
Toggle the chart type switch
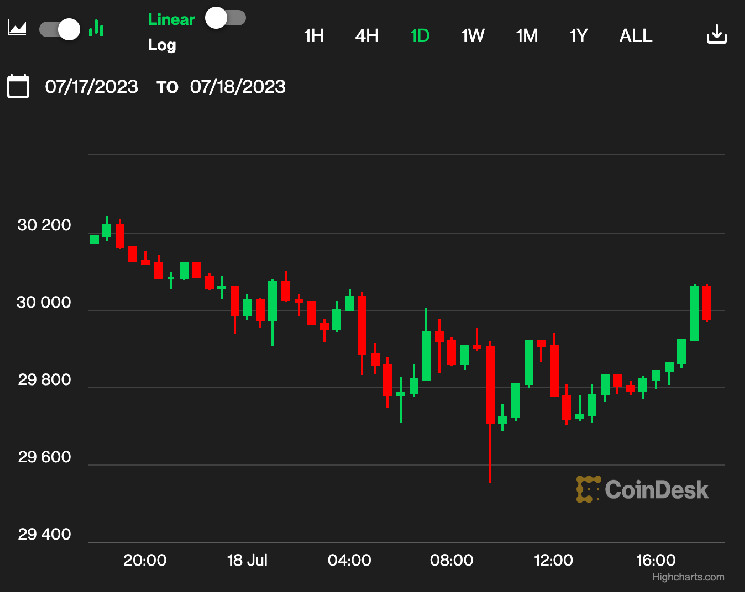(x=59, y=29)
